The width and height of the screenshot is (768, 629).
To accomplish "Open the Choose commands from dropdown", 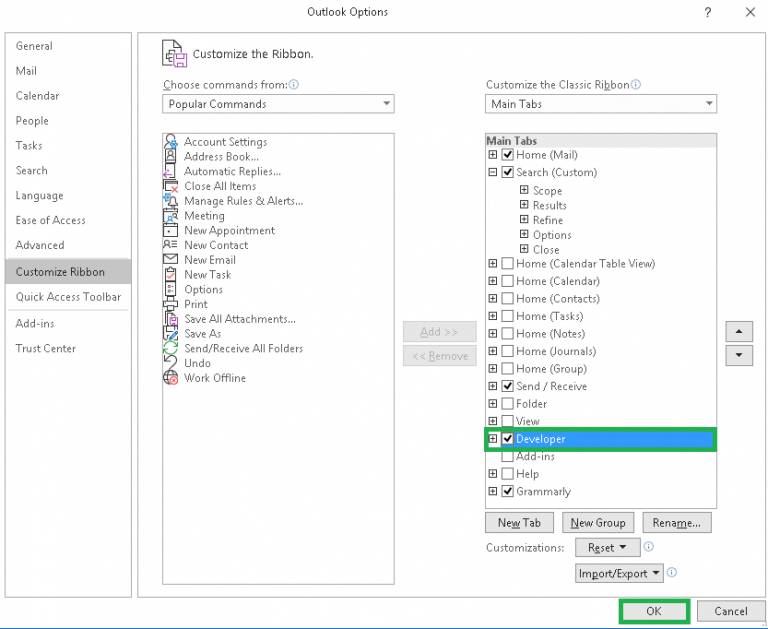I will pyautogui.click(x=278, y=104).
